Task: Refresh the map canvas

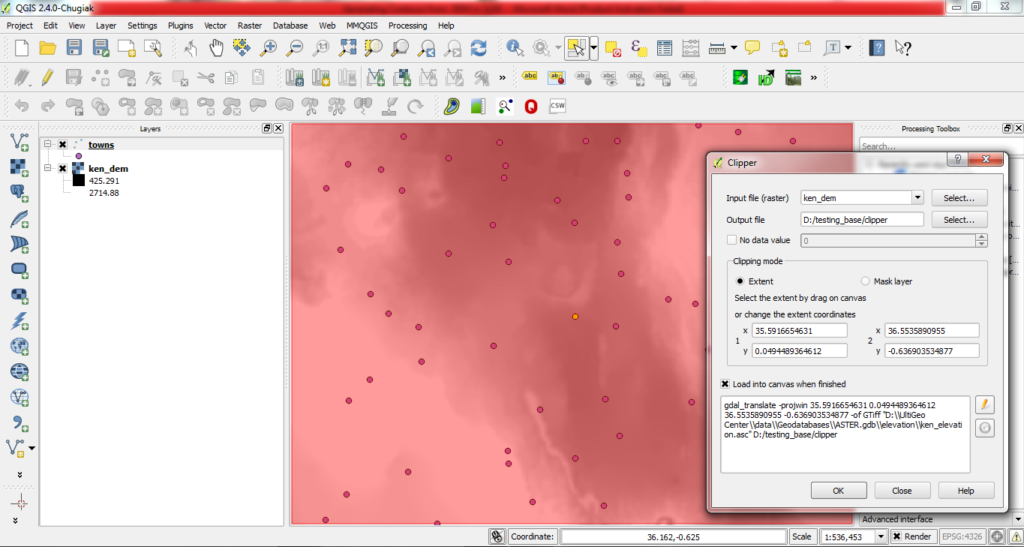Action: [479, 48]
